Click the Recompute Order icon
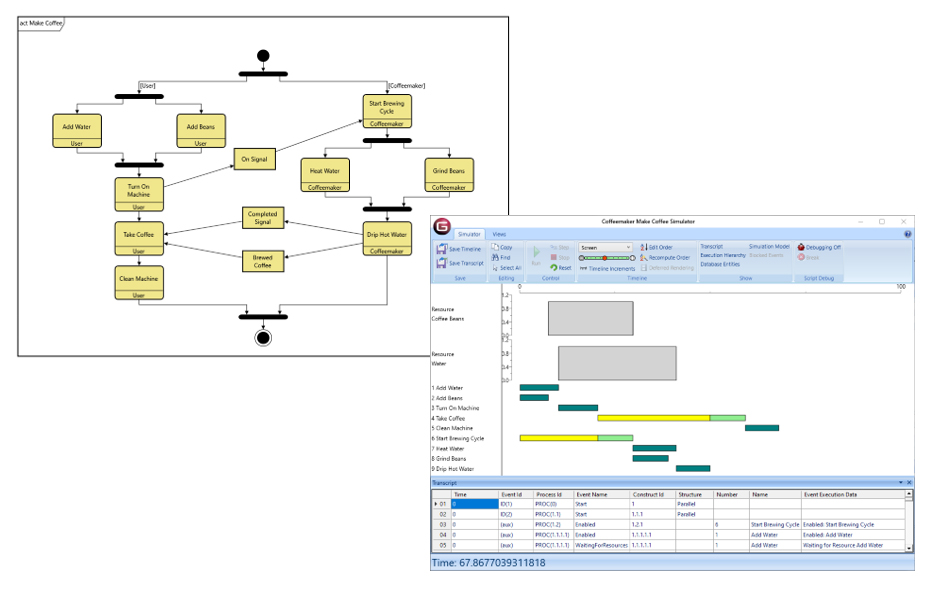The height and width of the screenshot is (592, 937). click(x=644, y=258)
